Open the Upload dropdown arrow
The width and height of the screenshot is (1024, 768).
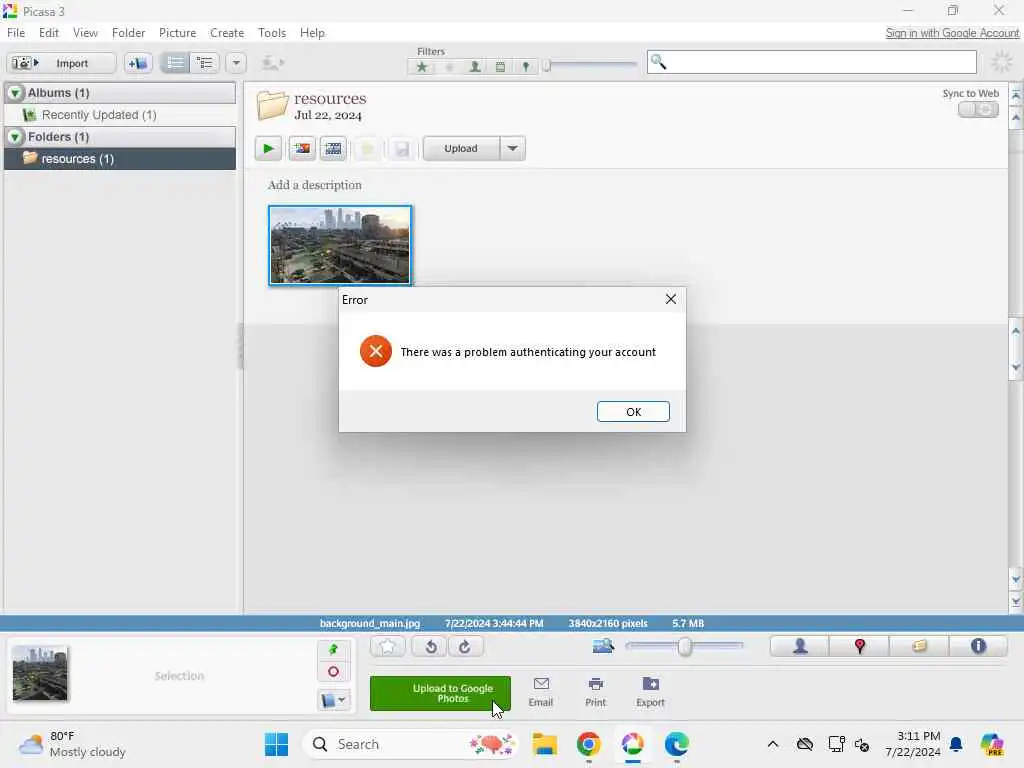[513, 148]
